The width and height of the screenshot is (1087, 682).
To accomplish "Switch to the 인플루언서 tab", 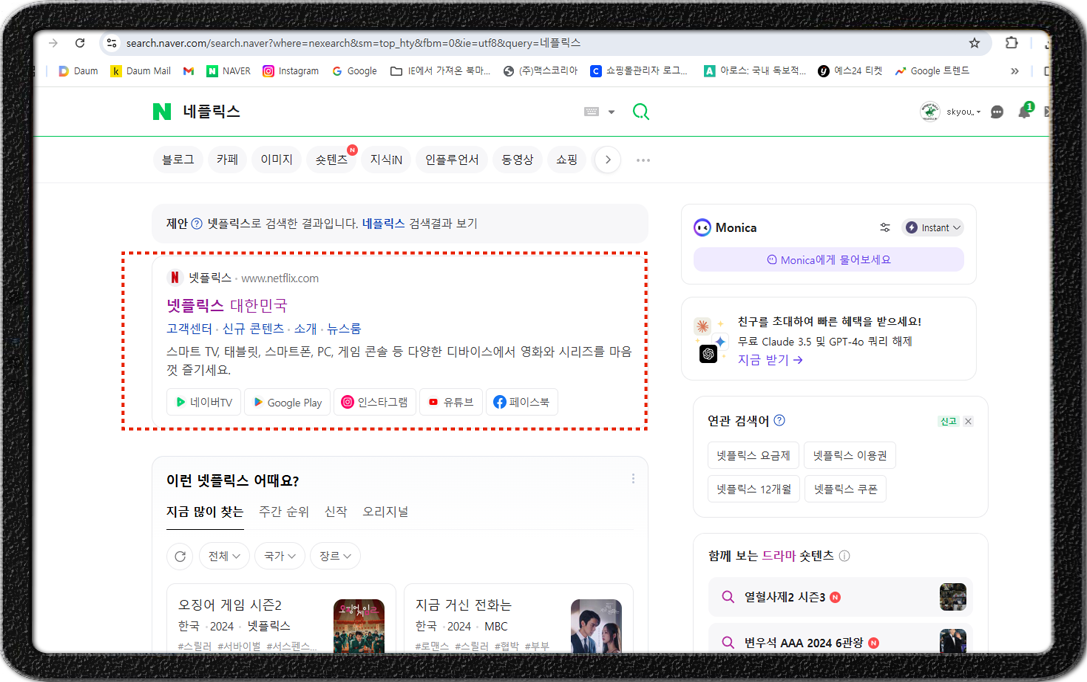I will 452,160.
